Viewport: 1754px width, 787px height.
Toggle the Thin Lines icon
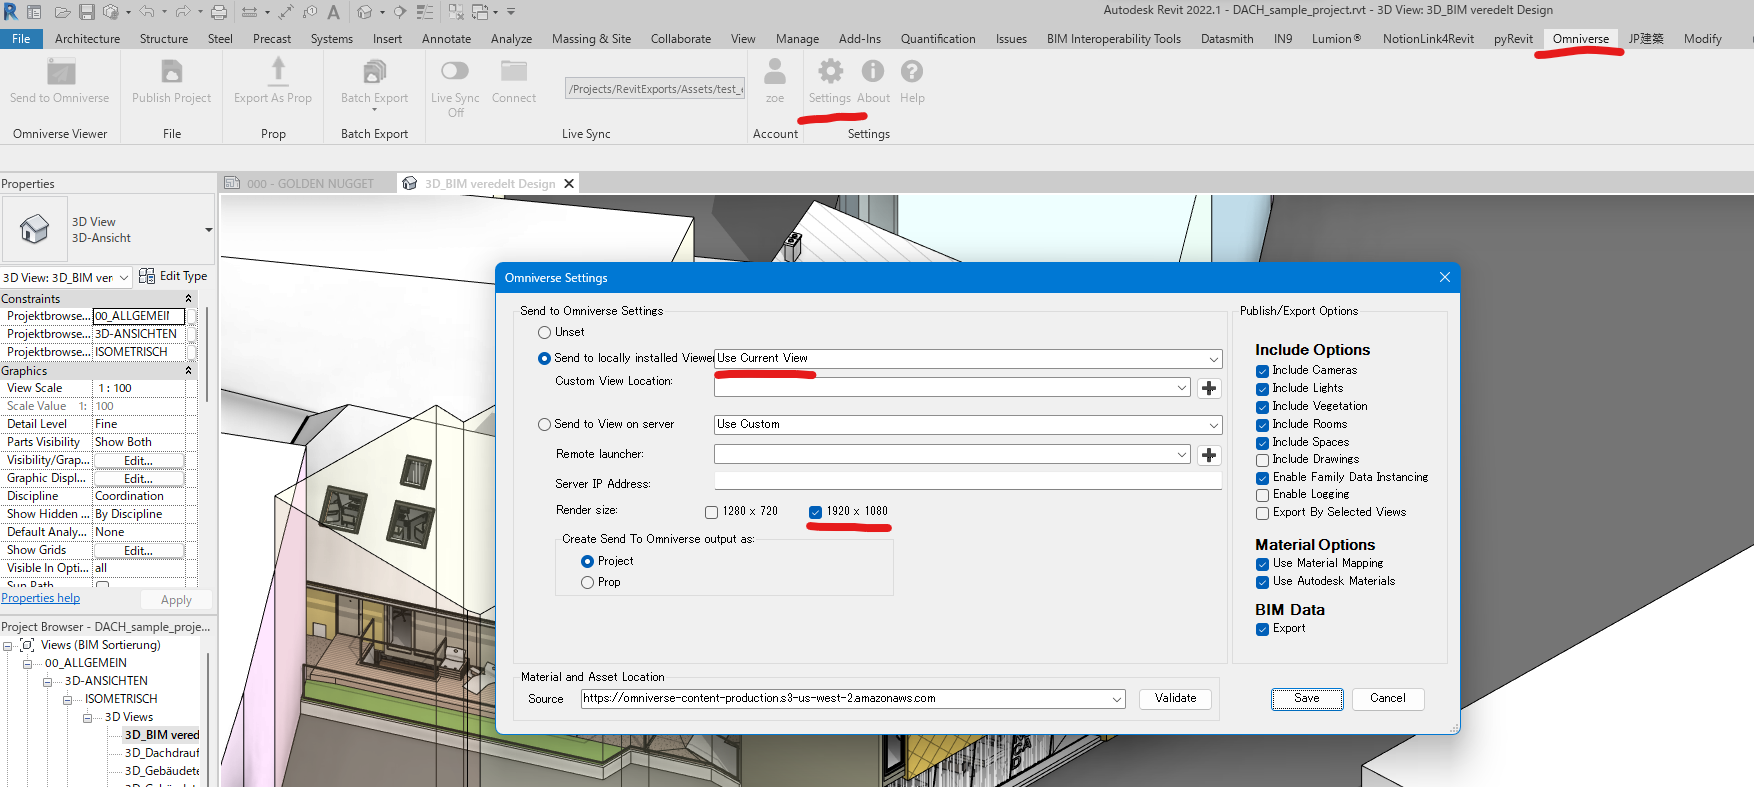tap(425, 12)
